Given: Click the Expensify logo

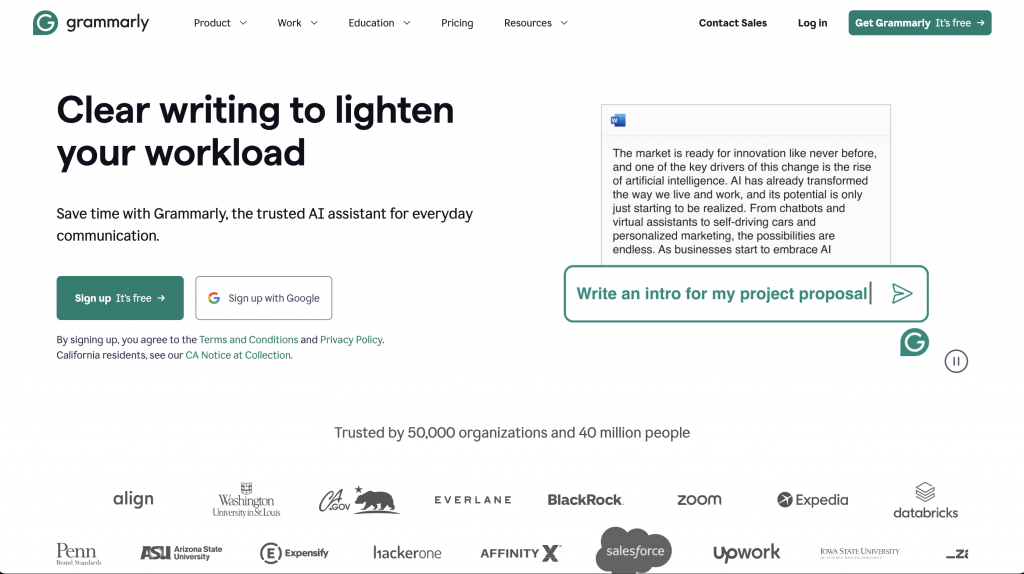Looking at the screenshot, I should (294, 553).
